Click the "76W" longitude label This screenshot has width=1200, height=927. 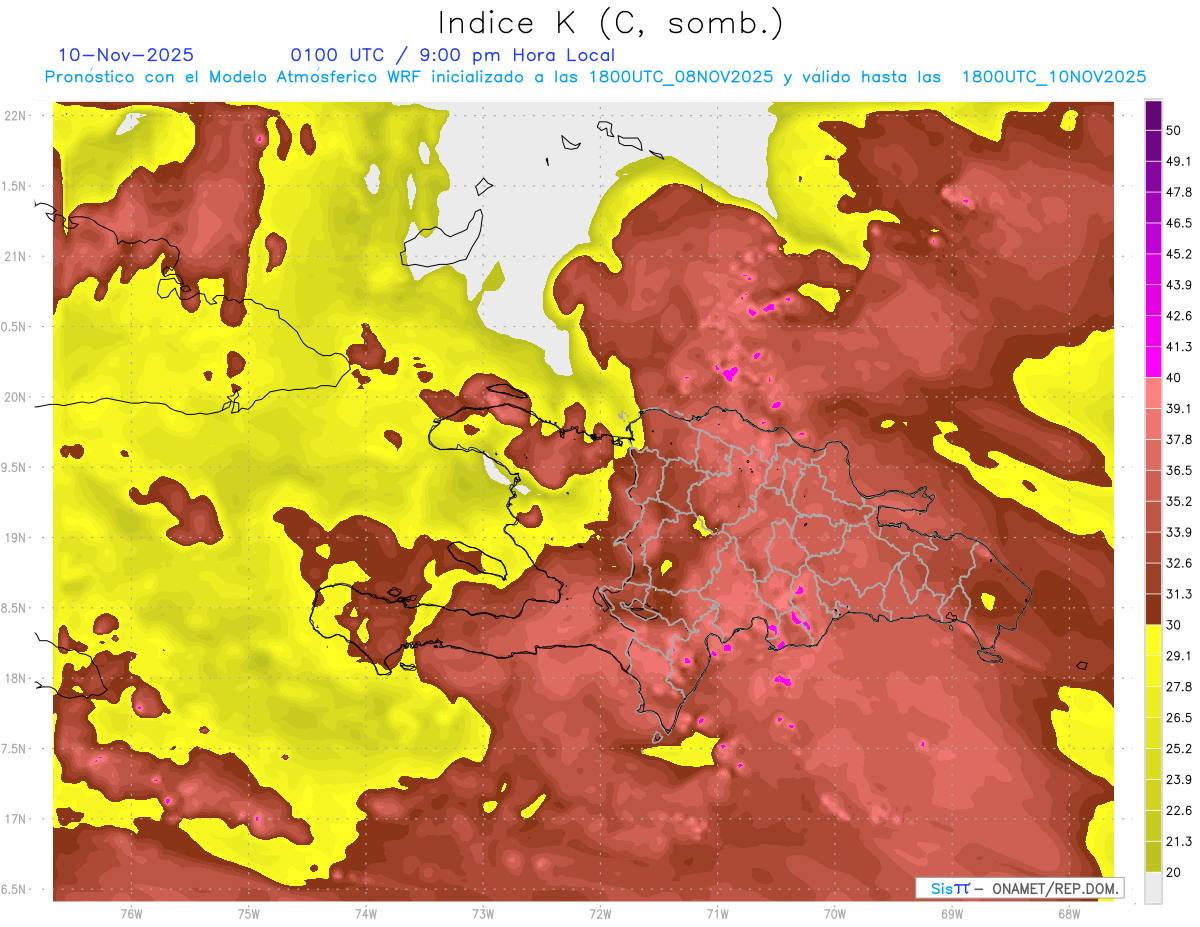[x=131, y=913]
